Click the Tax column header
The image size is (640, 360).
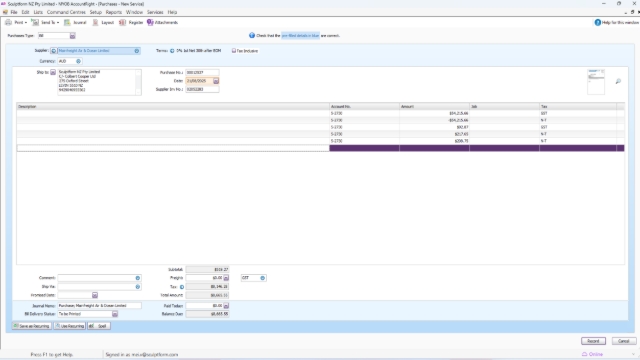point(578,107)
